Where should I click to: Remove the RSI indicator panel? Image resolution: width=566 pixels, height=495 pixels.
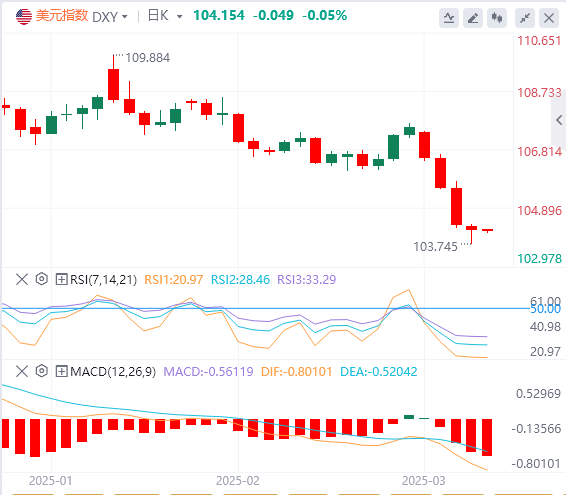click(22, 279)
